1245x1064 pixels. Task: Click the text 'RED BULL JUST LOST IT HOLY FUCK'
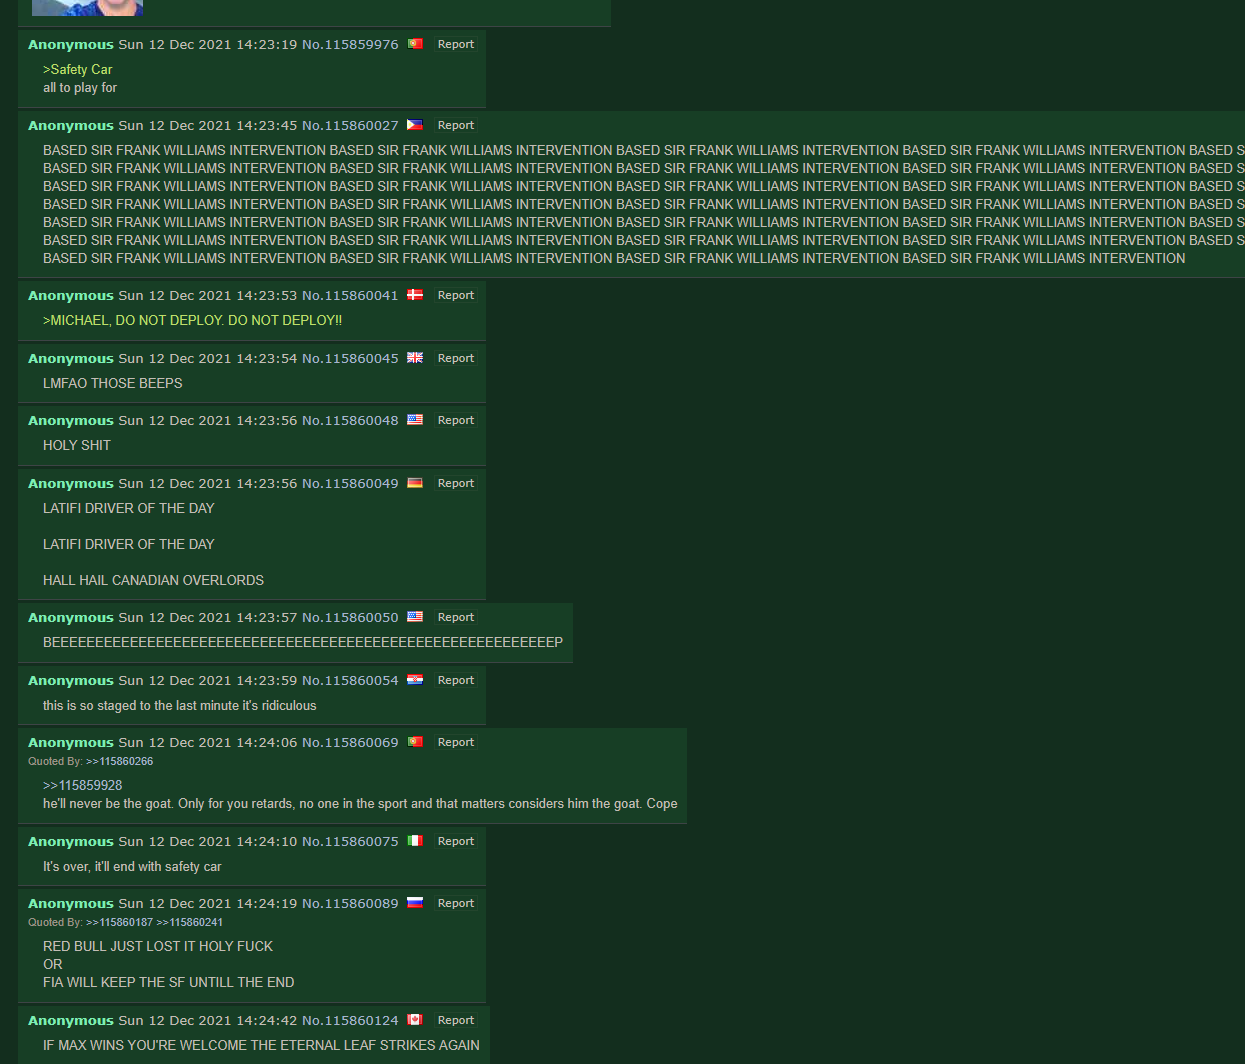(x=158, y=946)
